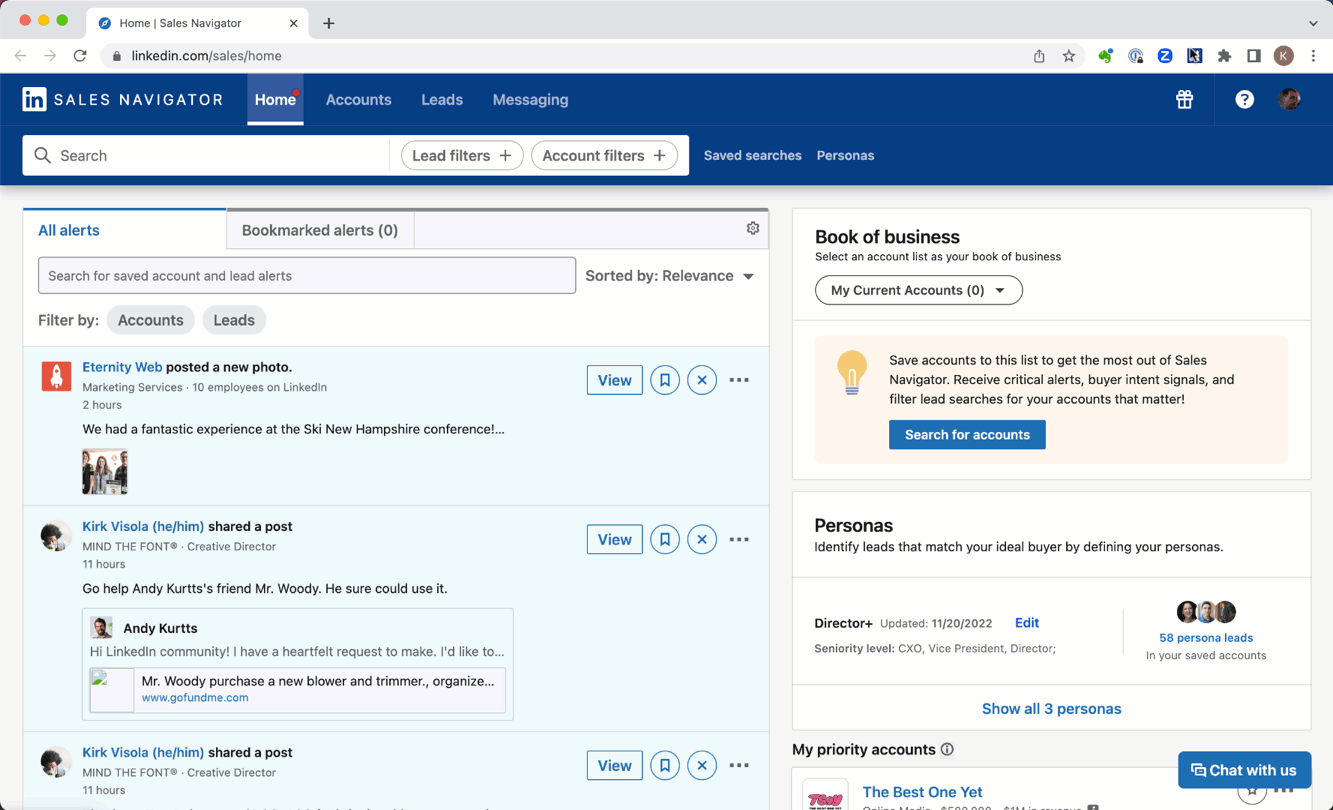Open a new browser tab
Viewport: 1333px width, 810px height.
tap(328, 23)
